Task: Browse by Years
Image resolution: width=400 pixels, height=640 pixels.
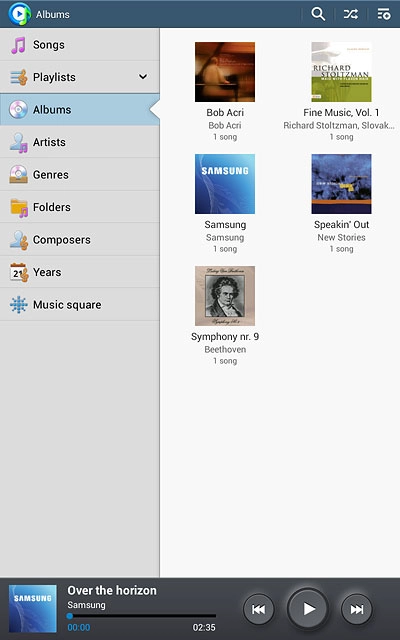Action: pos(80,272)
